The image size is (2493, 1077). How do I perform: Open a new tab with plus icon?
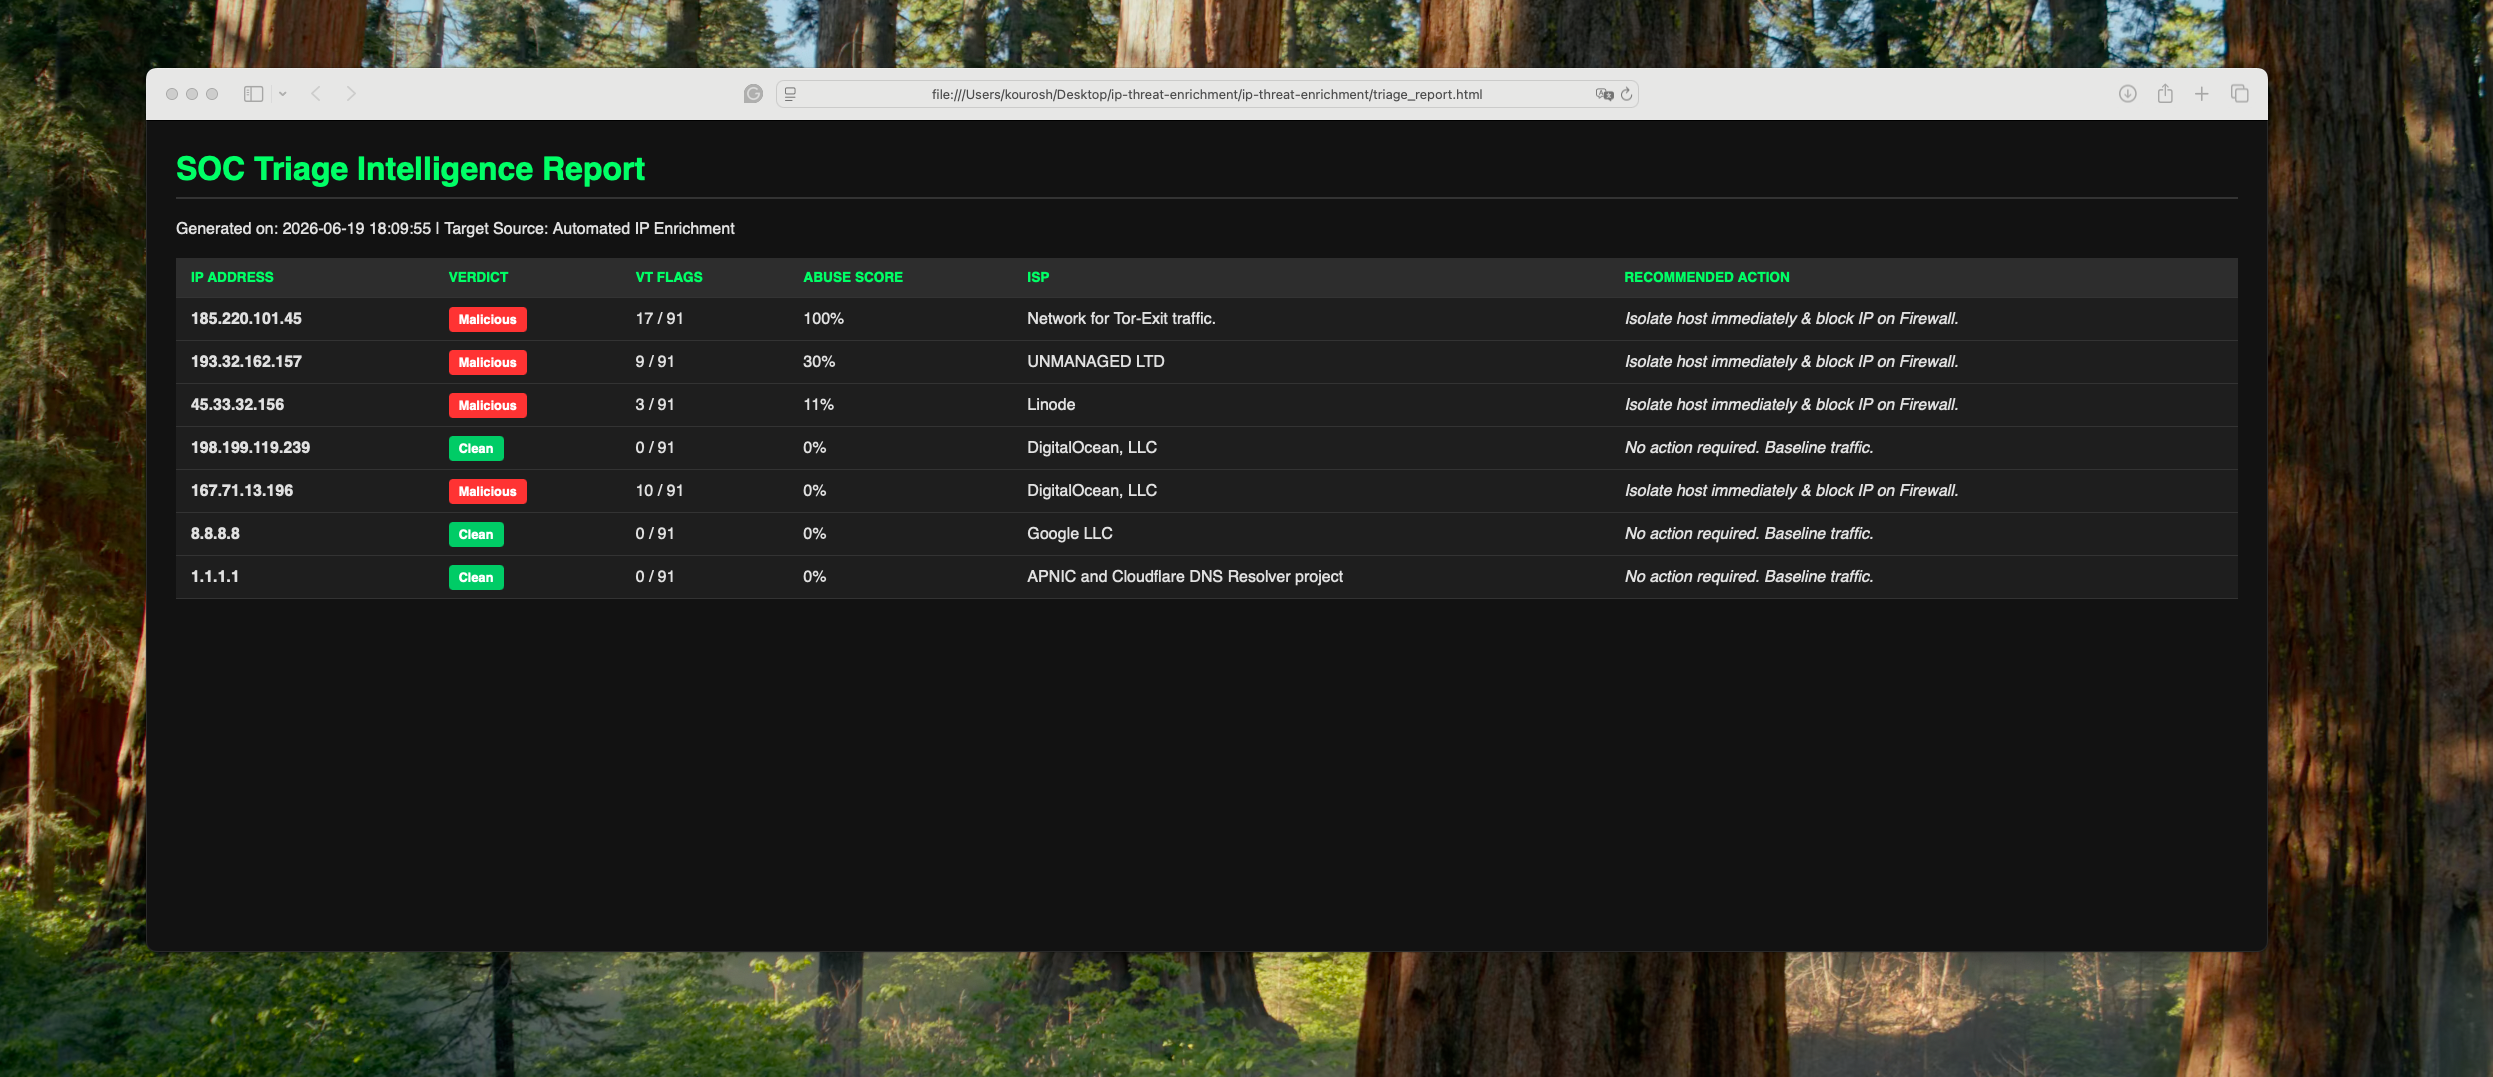[x=2202, y=94]
